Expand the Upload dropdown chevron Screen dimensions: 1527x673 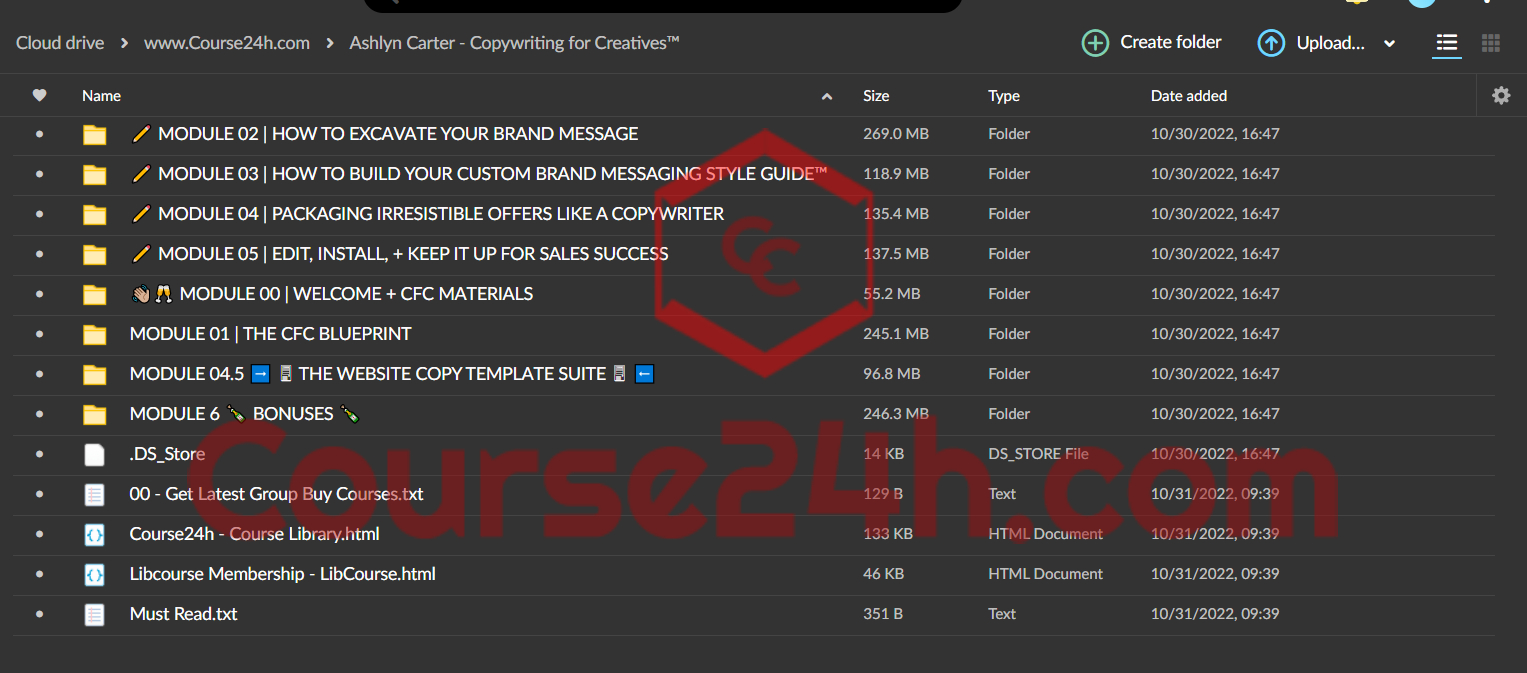pos(1389,44)
